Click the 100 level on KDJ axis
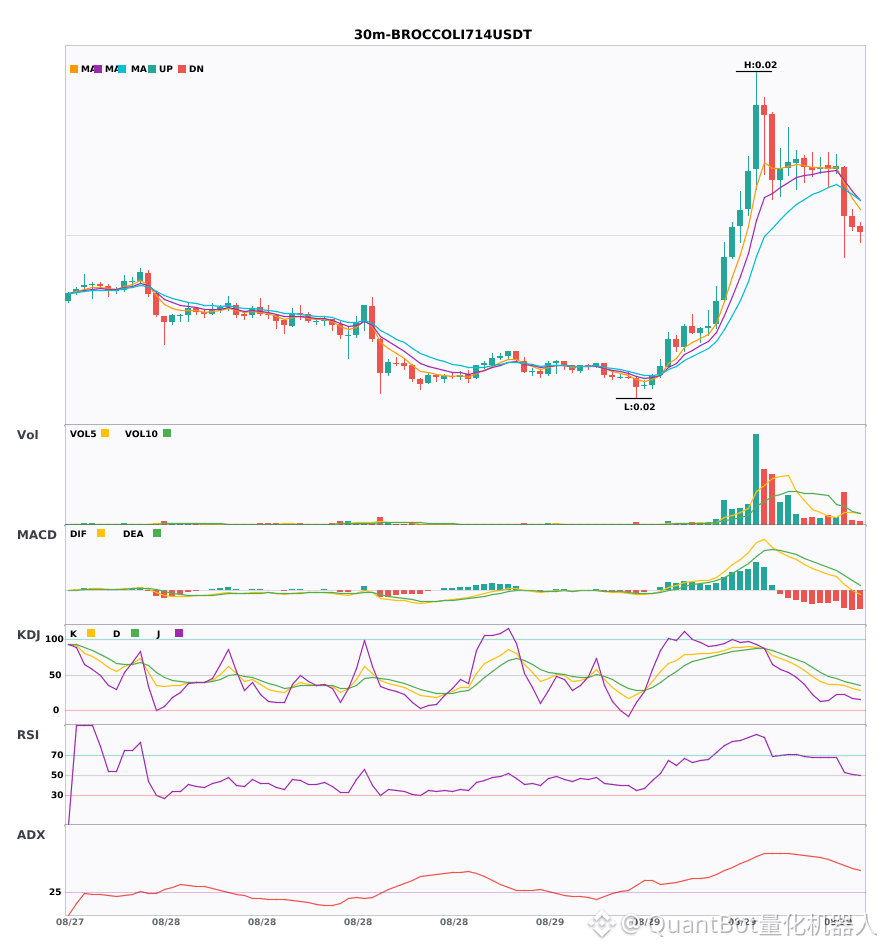 [54, 639]
